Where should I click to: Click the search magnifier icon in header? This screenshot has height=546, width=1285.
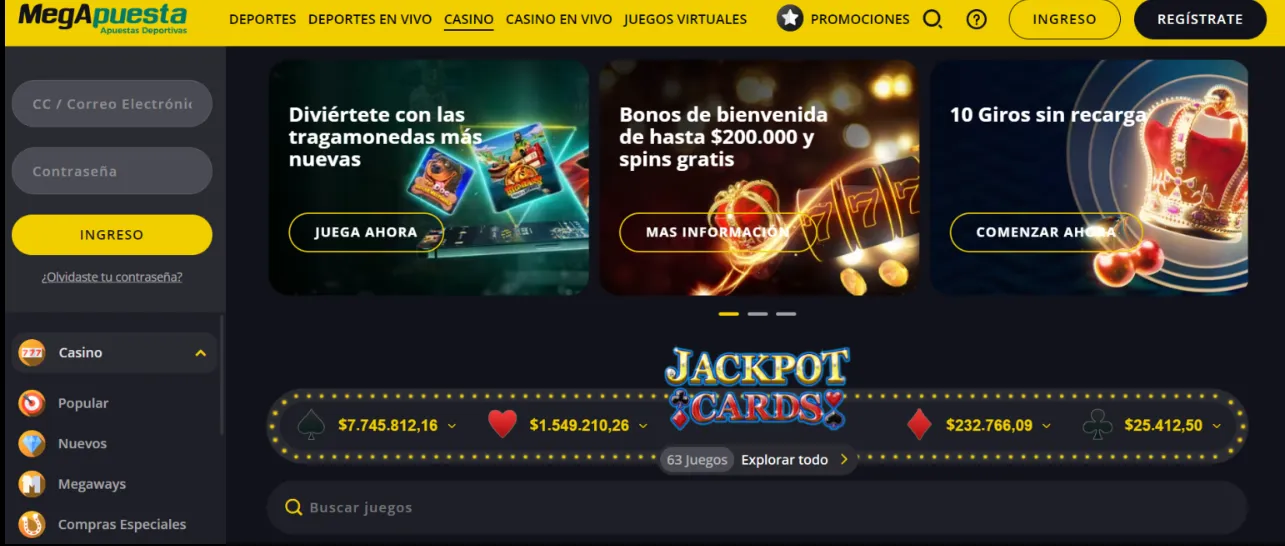[x=933, y=19]
